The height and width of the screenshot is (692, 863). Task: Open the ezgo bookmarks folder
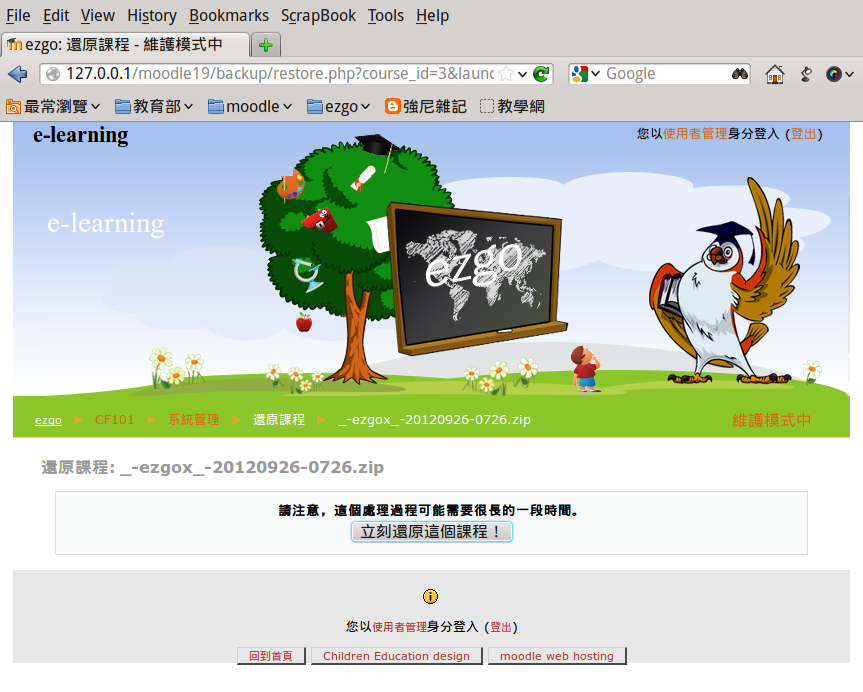338,106
